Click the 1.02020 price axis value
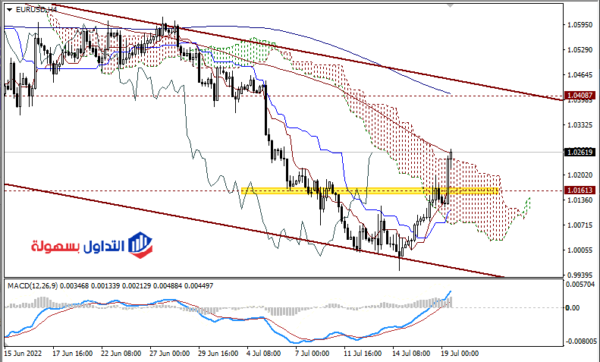The width and height of the screenshot is (600, 362). pos(580,175)
